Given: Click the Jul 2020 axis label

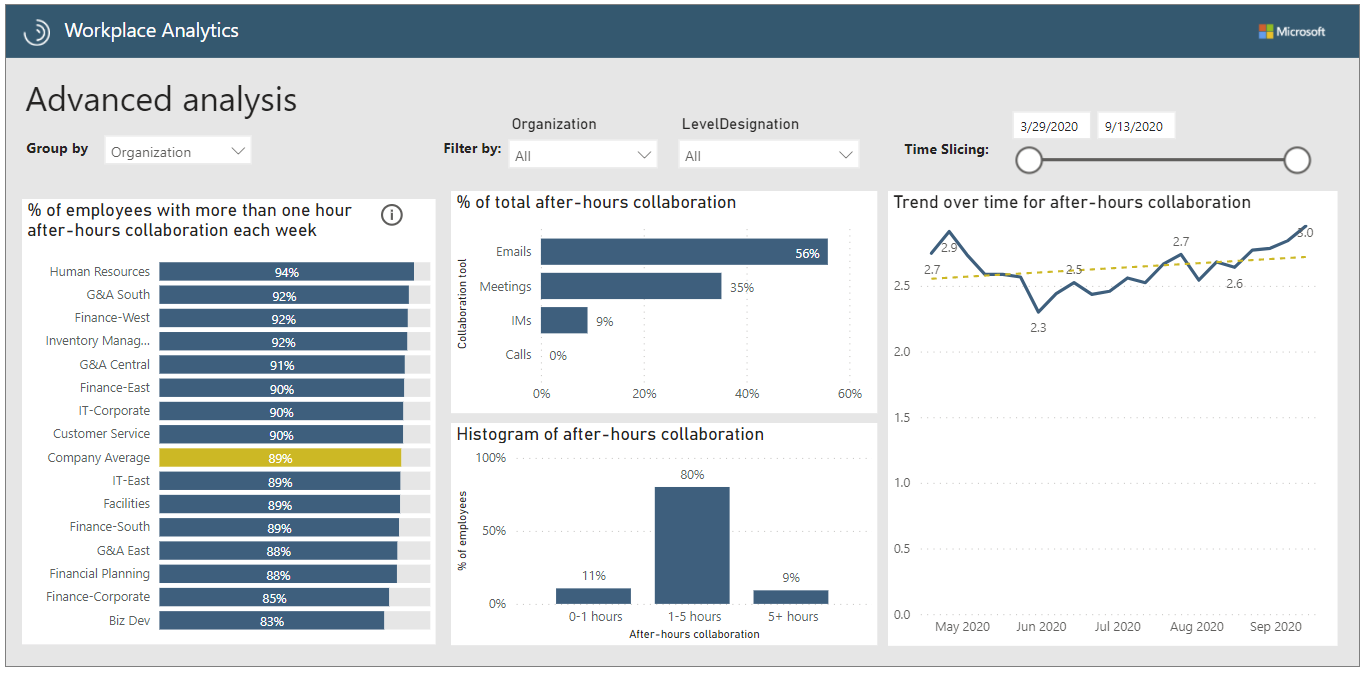Looking at the screenshot, I should pyautogui.click(x=1117, y=627).
